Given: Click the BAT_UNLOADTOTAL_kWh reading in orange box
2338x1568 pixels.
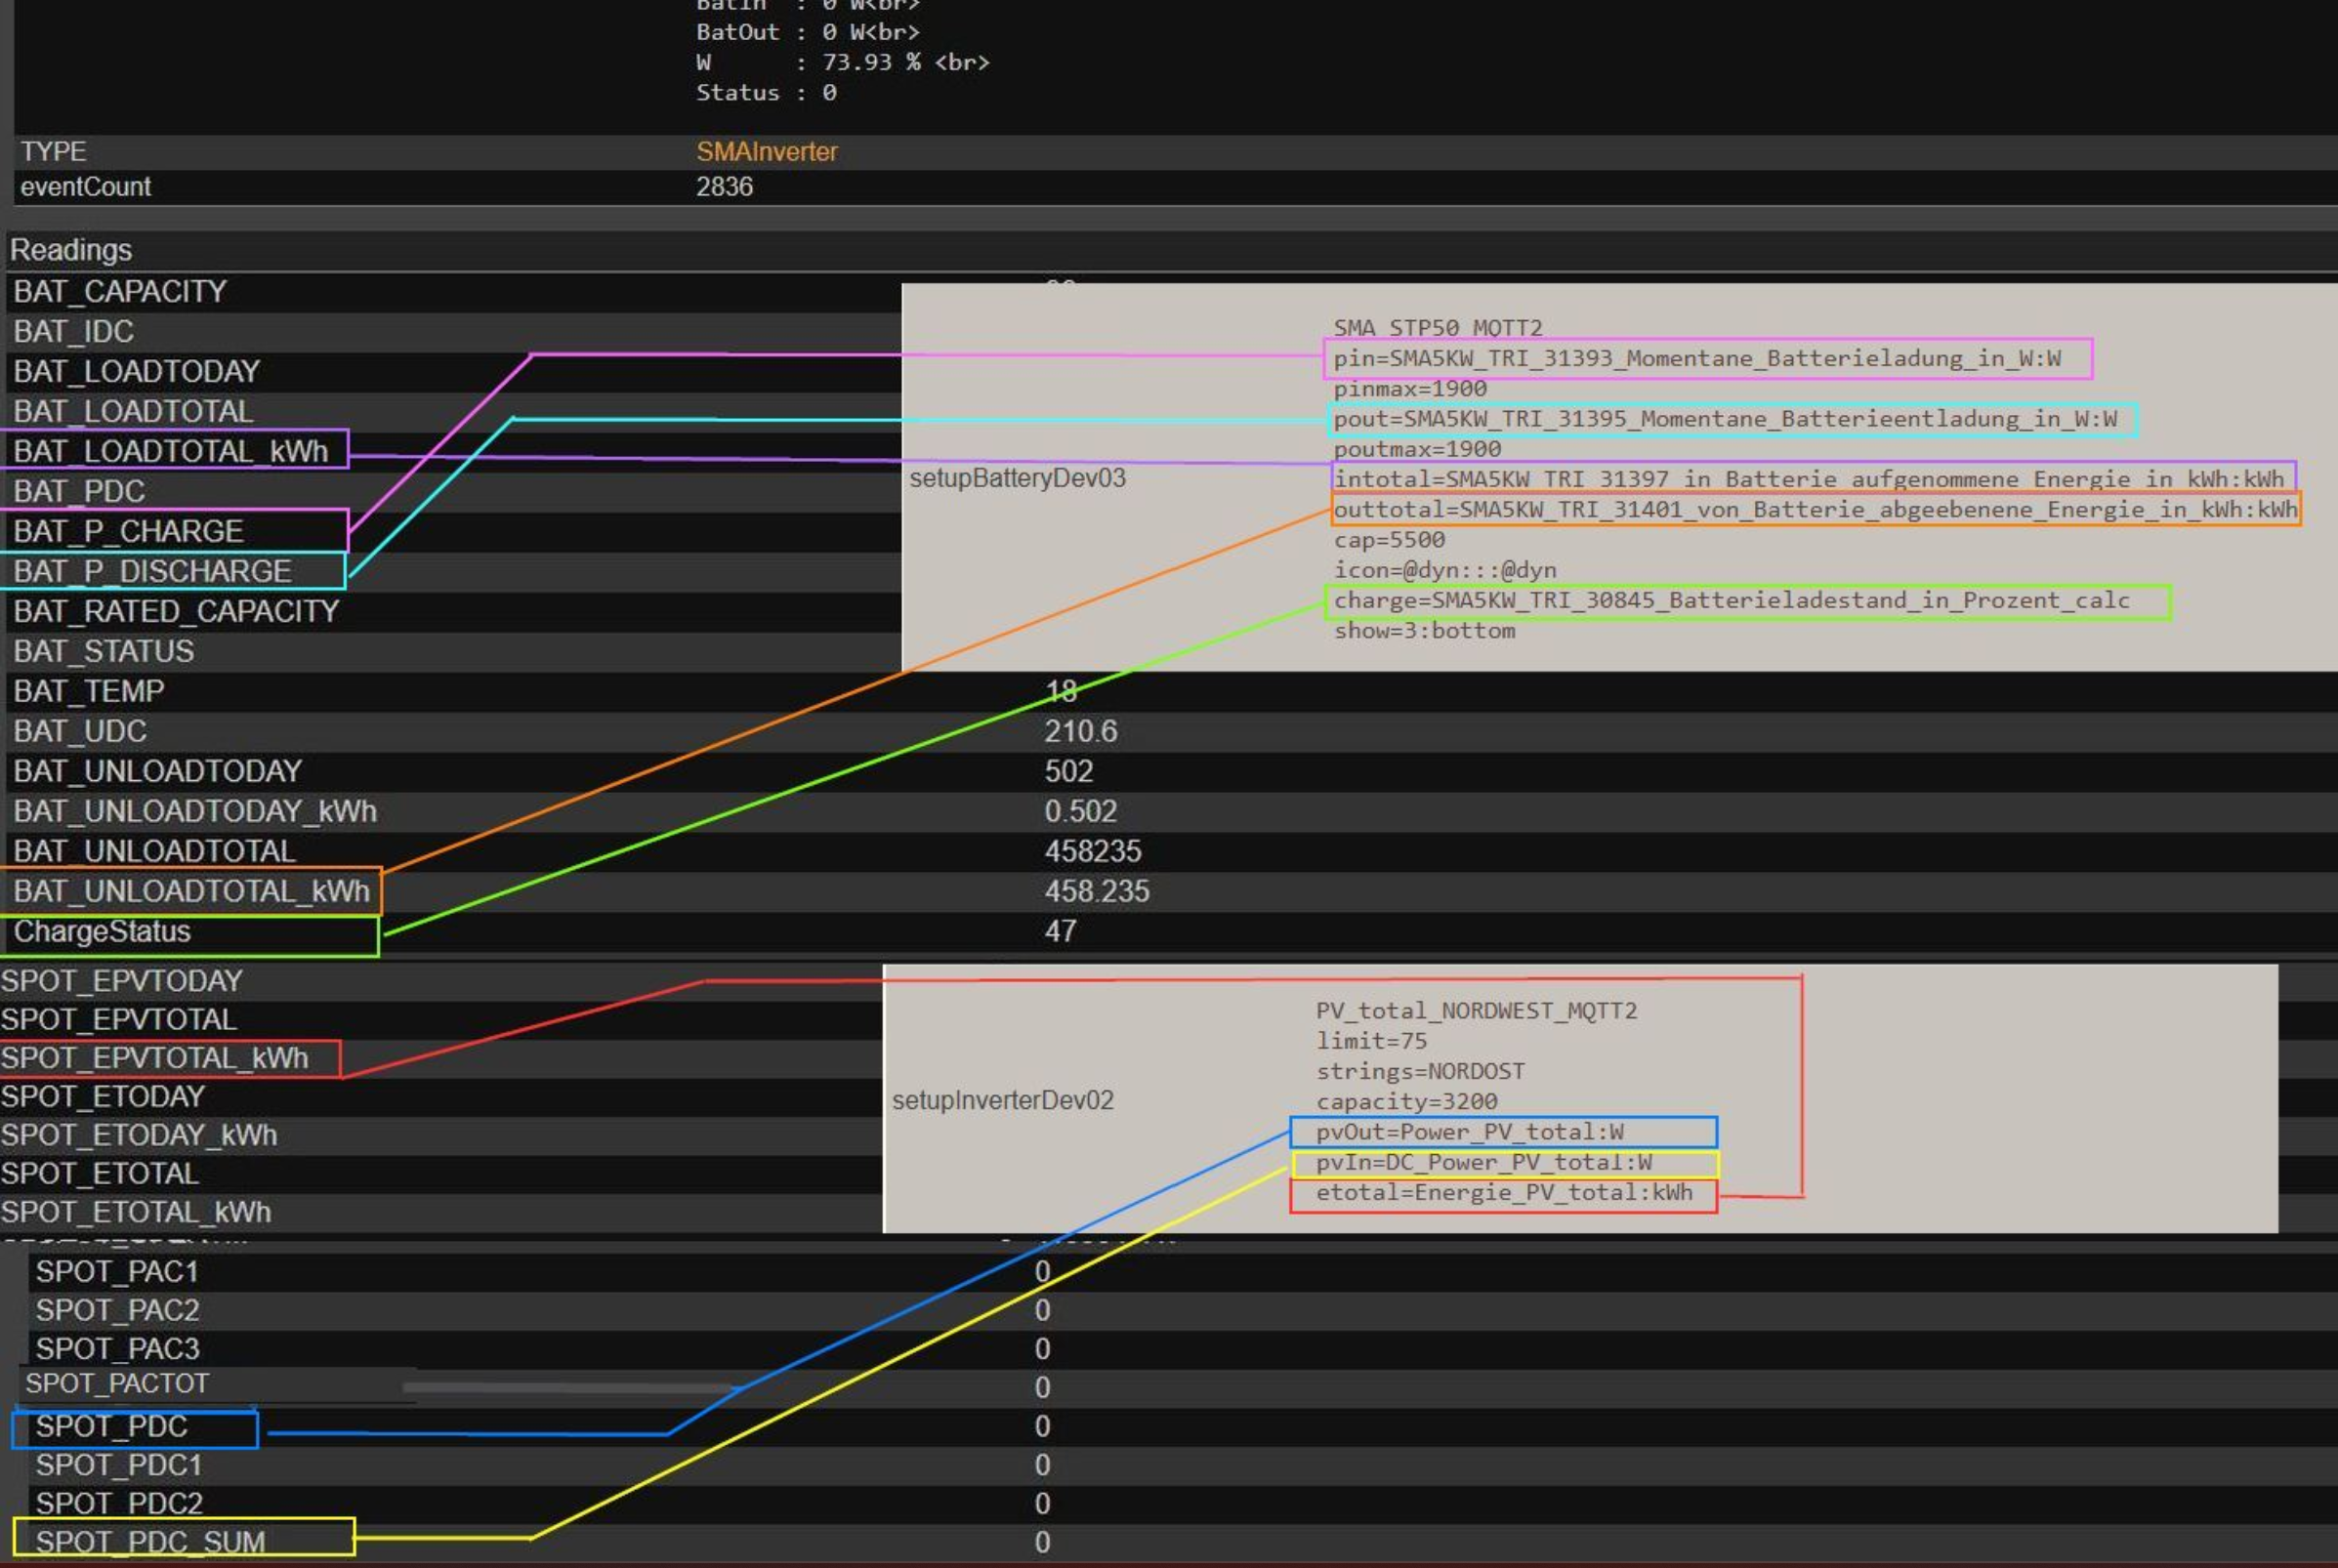Looking at the screenshot, I should click(192, 891).
